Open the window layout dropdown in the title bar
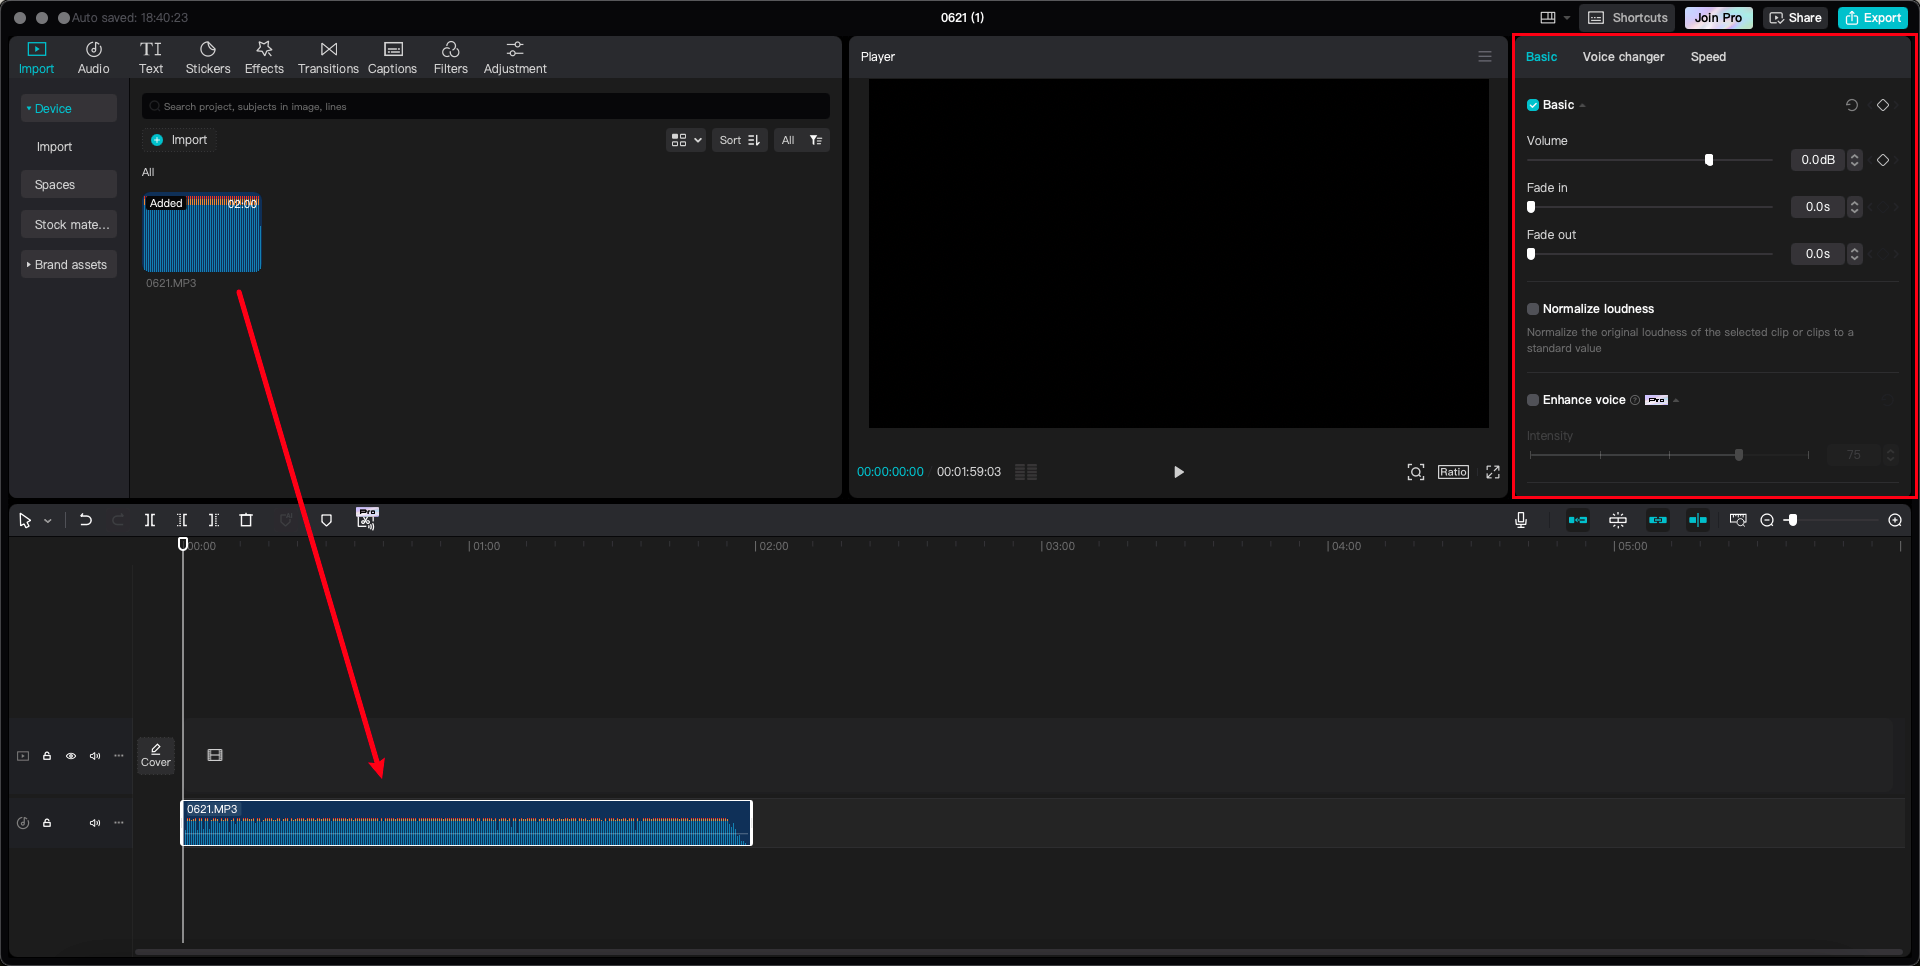 (x=1554, y=18)
